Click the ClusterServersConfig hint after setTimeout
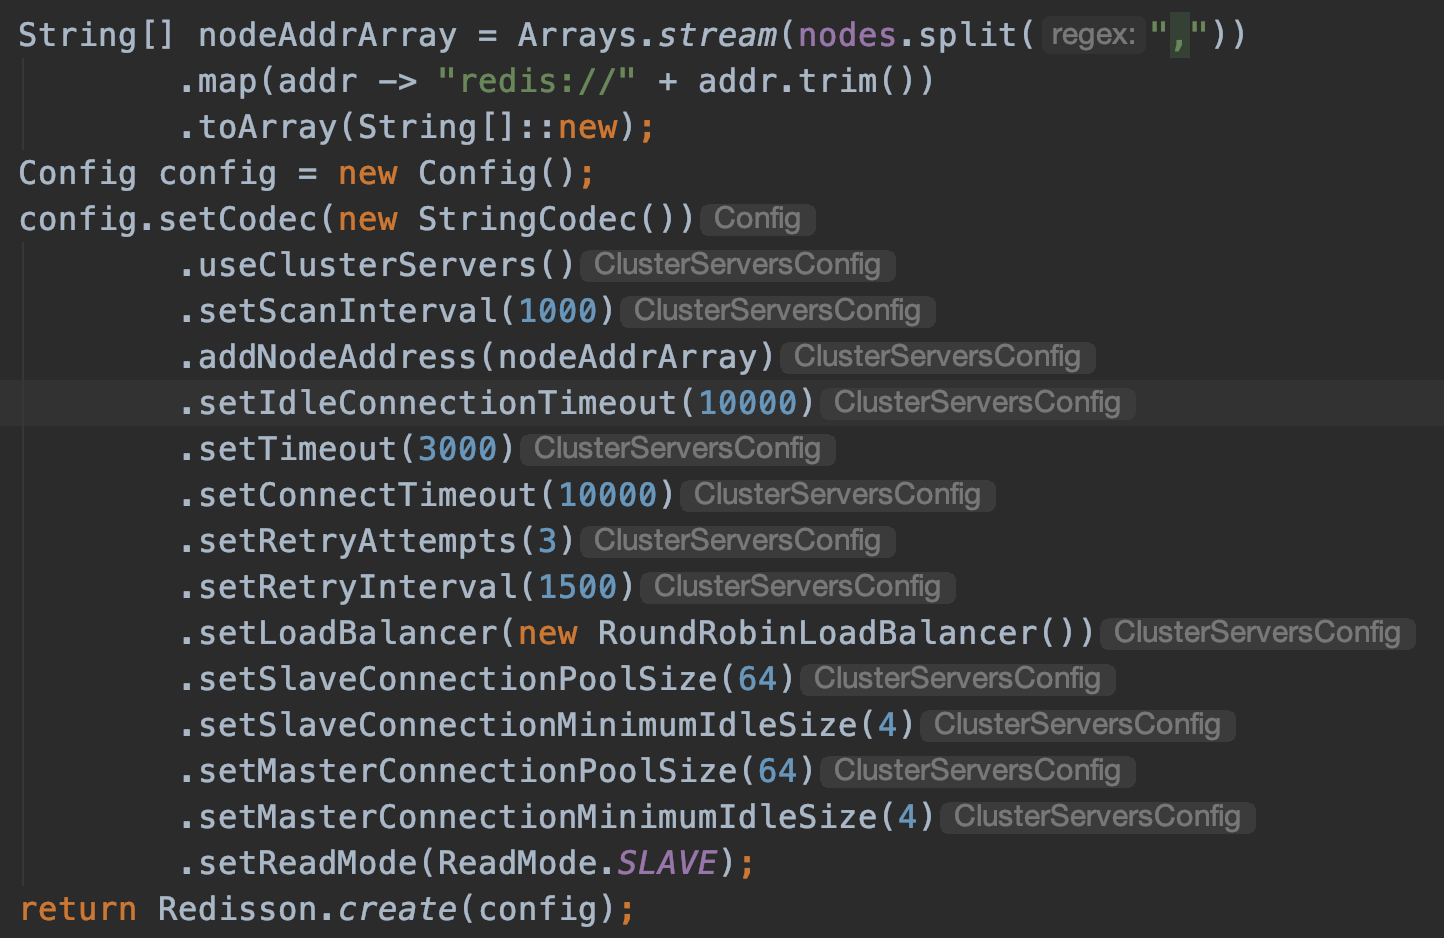 [x=677, y=448]
